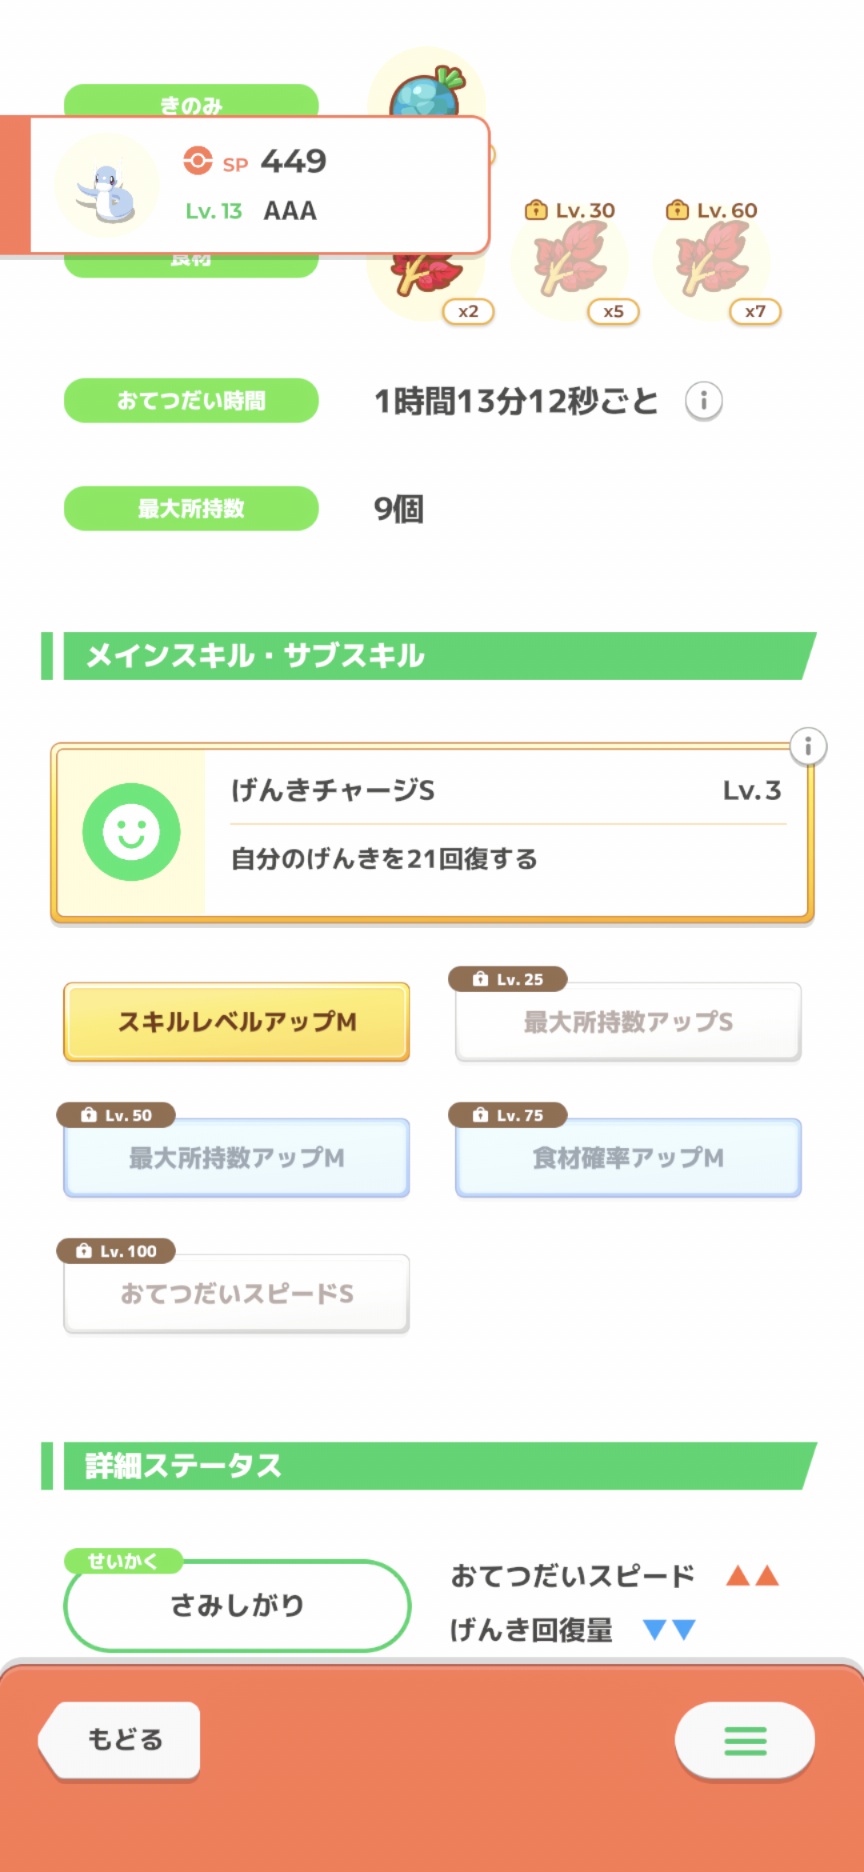Screen dimensions: 864x1872
Task: Tap the おてつだい時間 label
Action: click(x=191, y=401)
